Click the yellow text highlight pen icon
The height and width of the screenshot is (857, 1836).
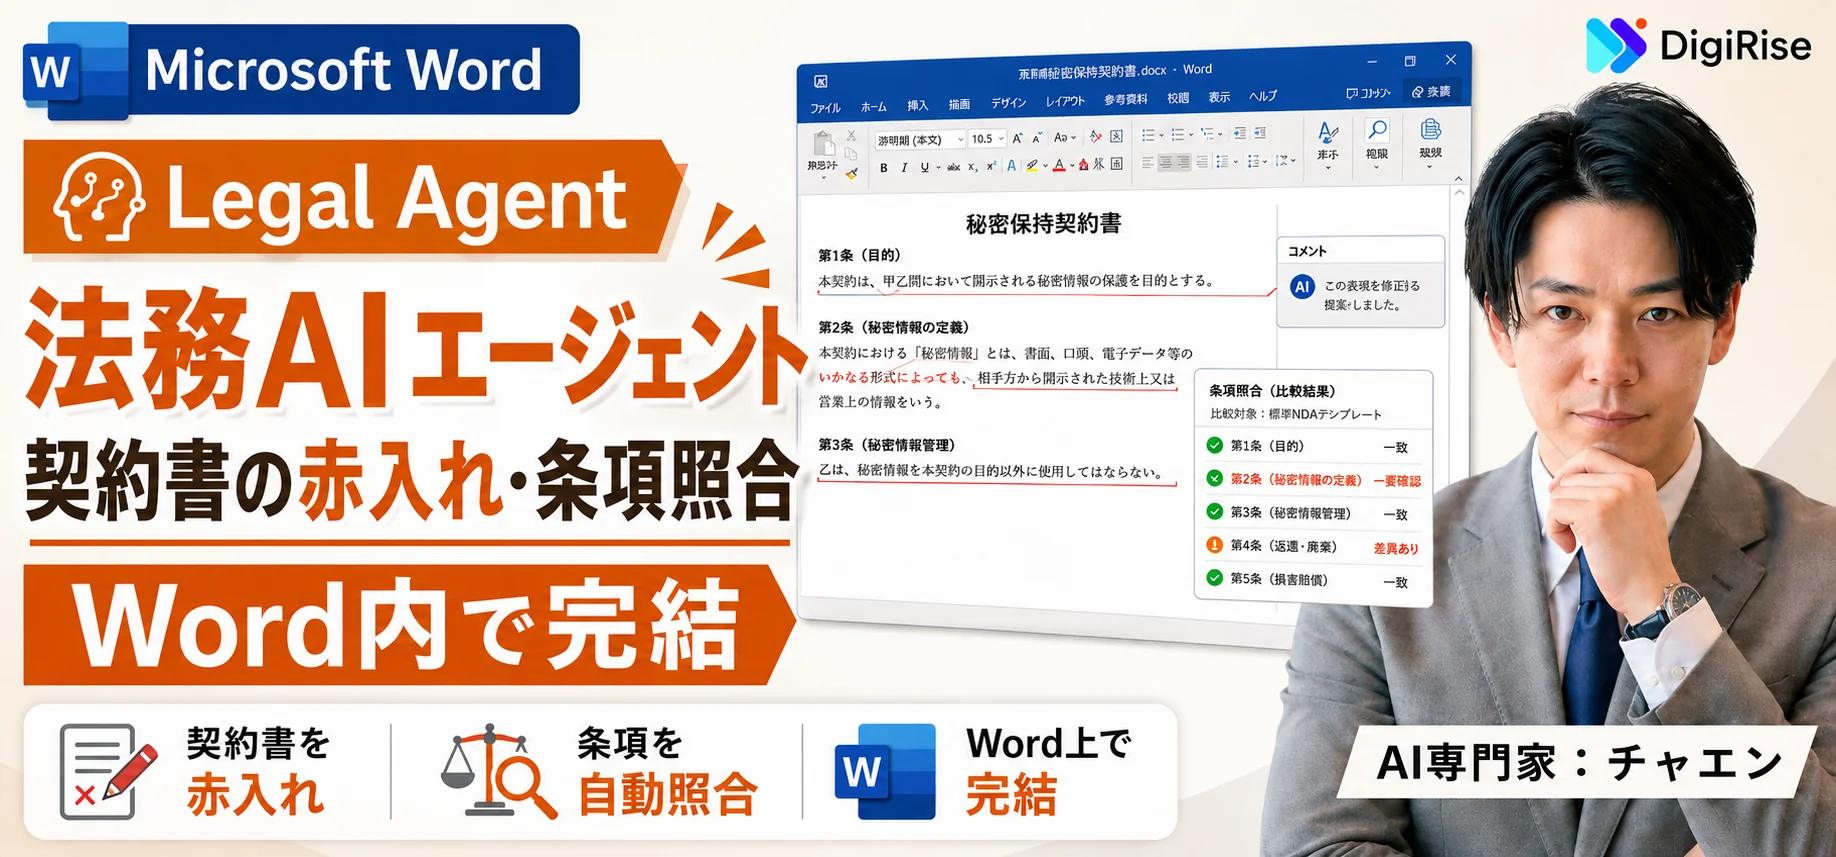[1032, 166]
